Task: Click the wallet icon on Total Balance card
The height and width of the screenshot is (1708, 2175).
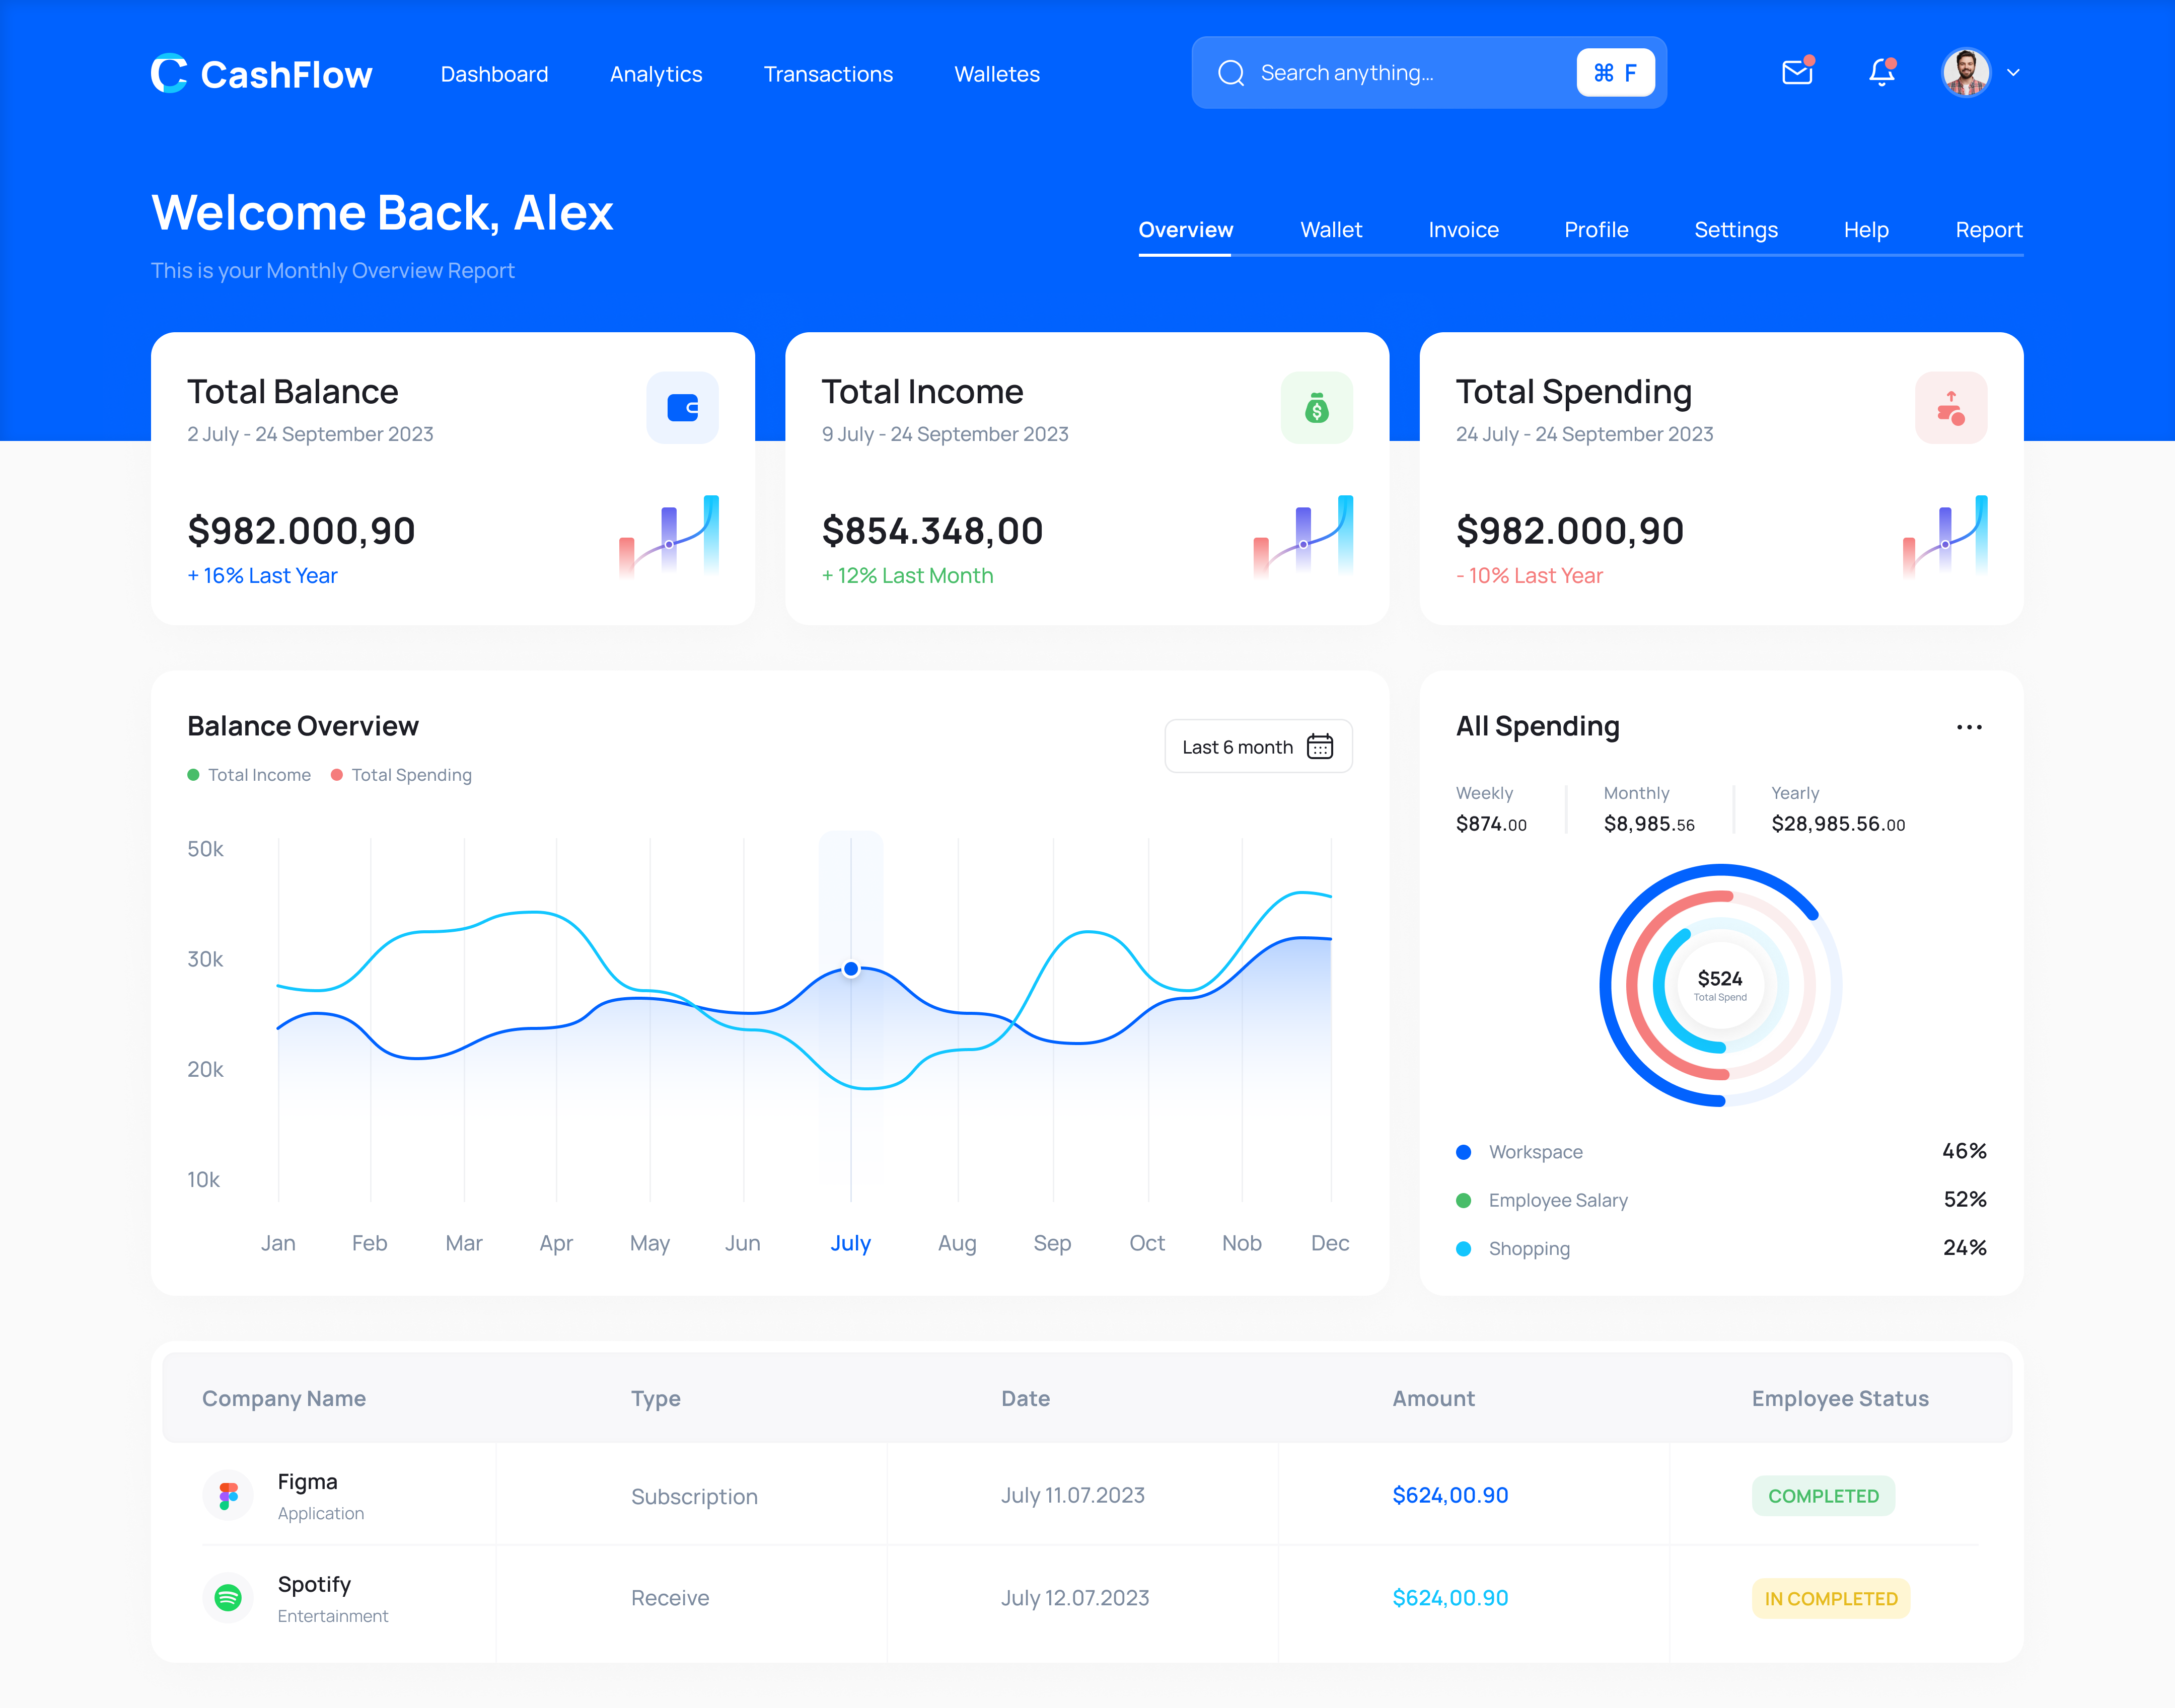Action: click(683, 407)
